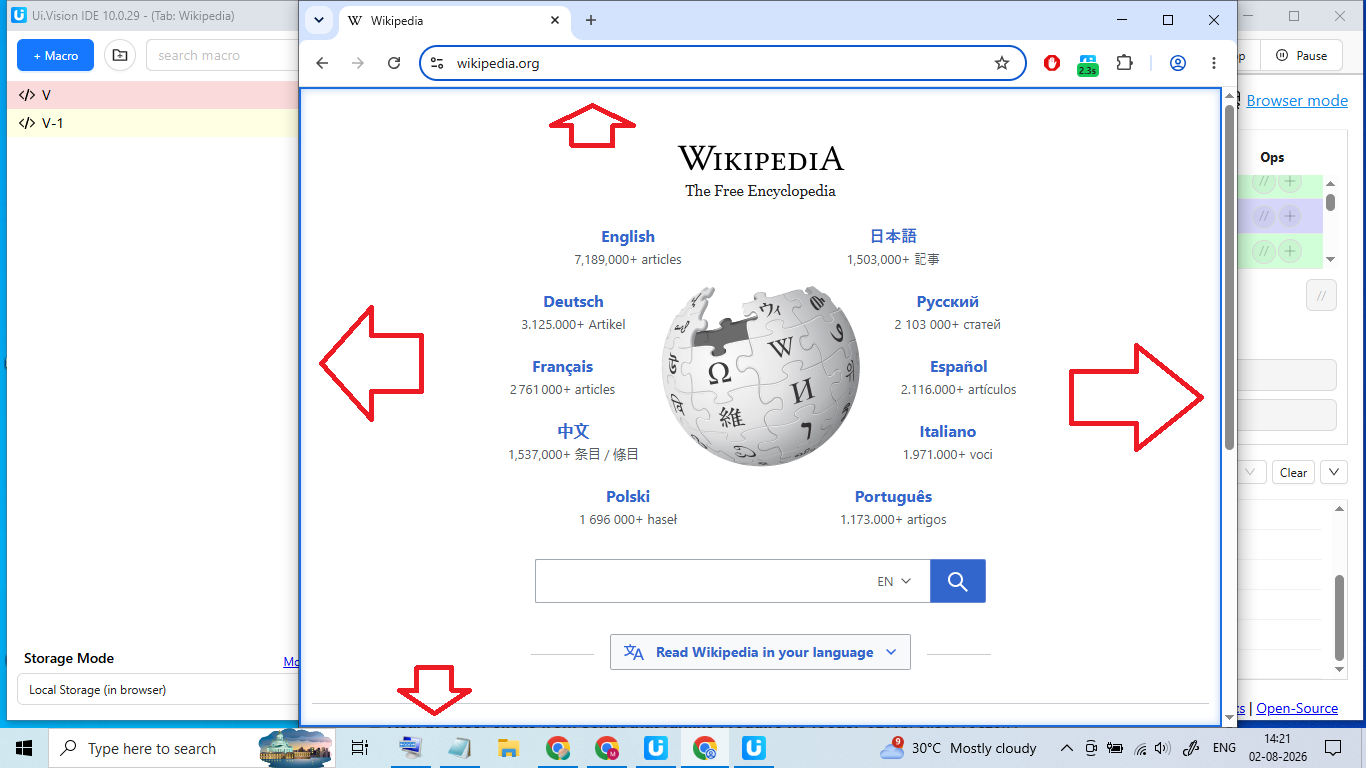This screenshot has width=1366, height=768.
Task: Go back using Chrome's back arrow
Action: coord(322,63)
